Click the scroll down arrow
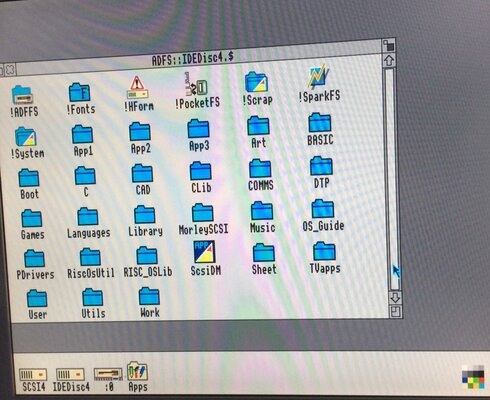Image resolution: width=490 pixels, height=400 pixels. pyautogui.click(x=395, y=297)
